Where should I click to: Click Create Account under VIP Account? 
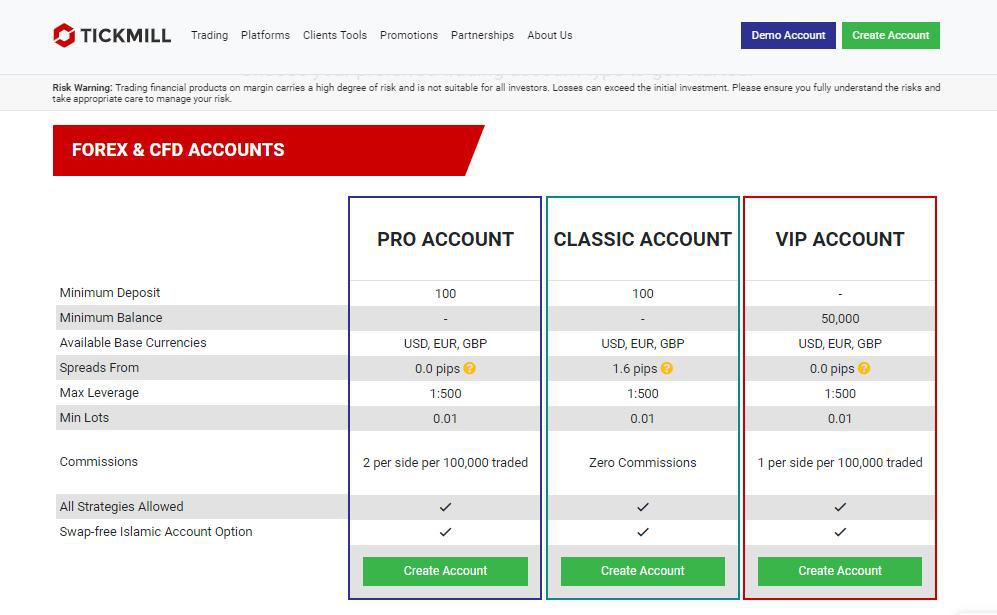pos(840,571)
